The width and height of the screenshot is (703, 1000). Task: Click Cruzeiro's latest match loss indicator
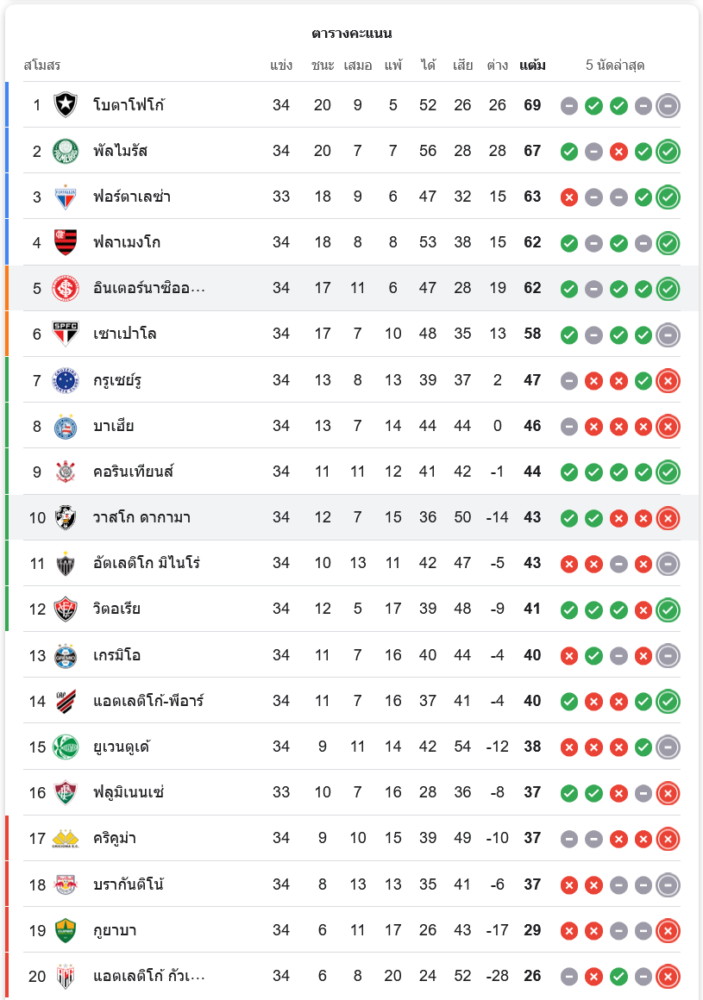click(x=668, y=380)
